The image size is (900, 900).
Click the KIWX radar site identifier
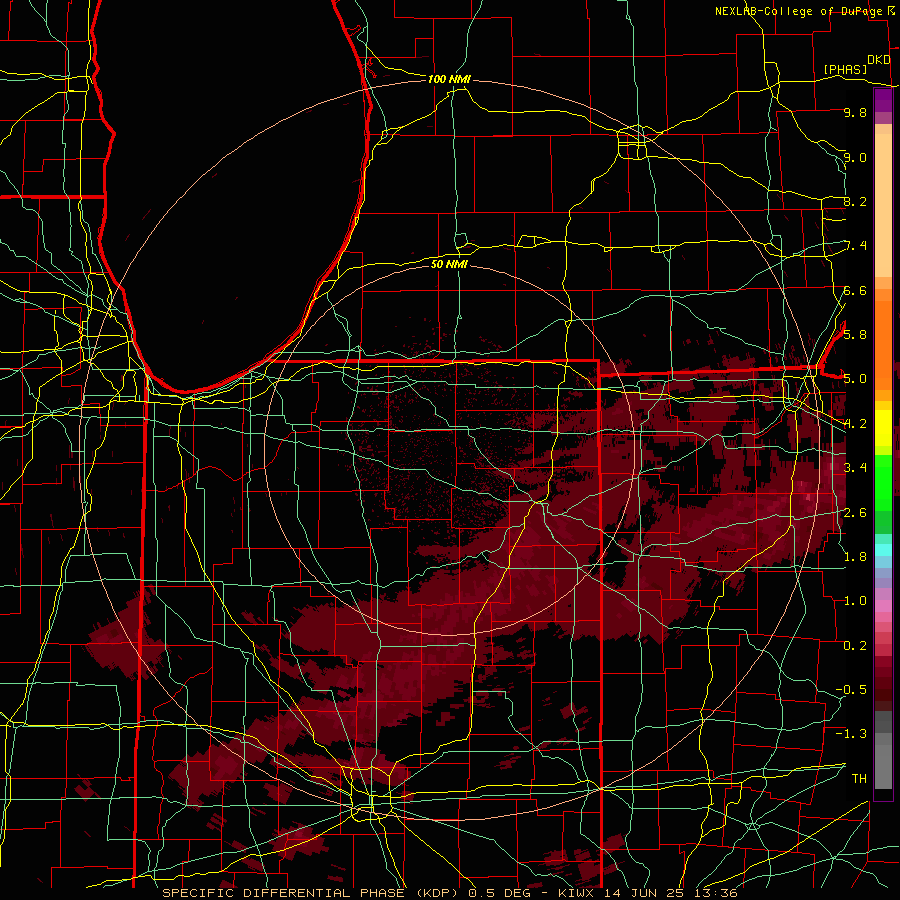tap(577, 893)
